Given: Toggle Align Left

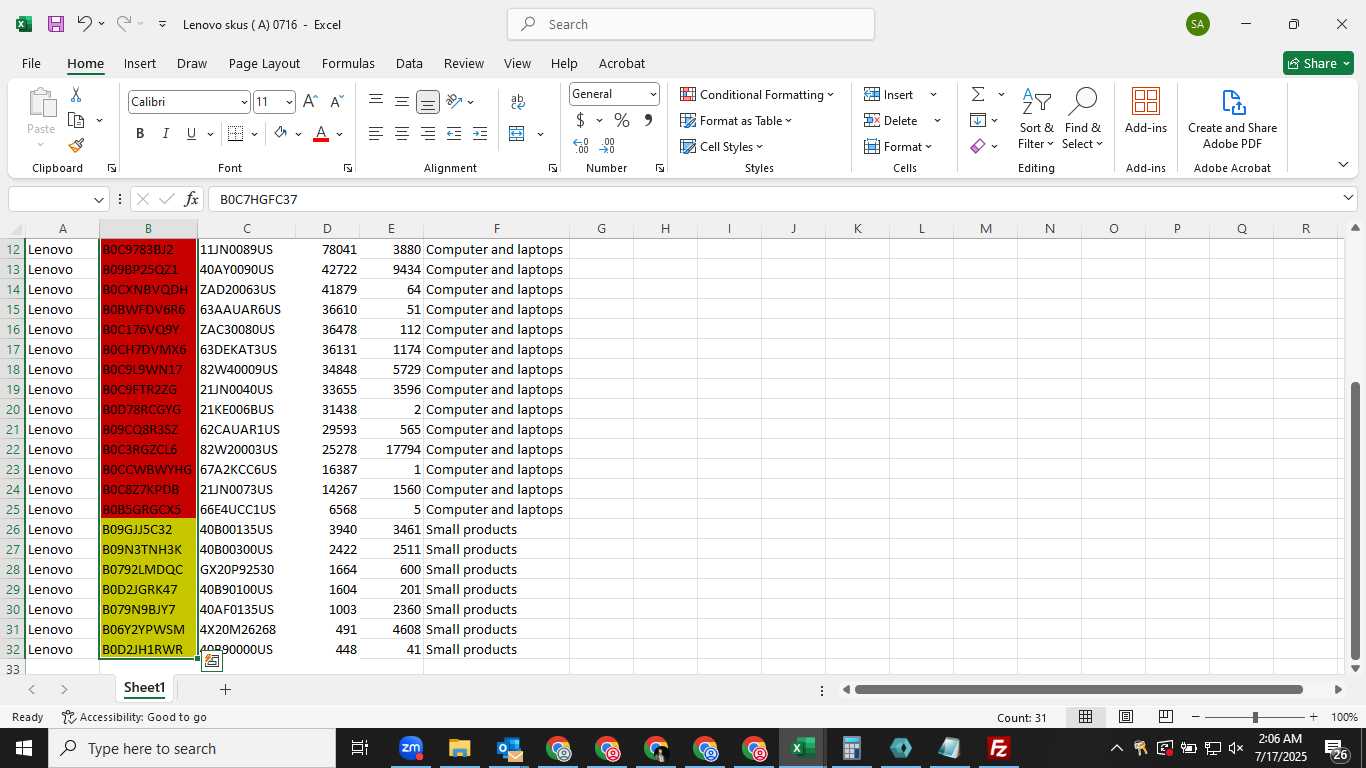Looking at the screenshot, I should point(376,133).
